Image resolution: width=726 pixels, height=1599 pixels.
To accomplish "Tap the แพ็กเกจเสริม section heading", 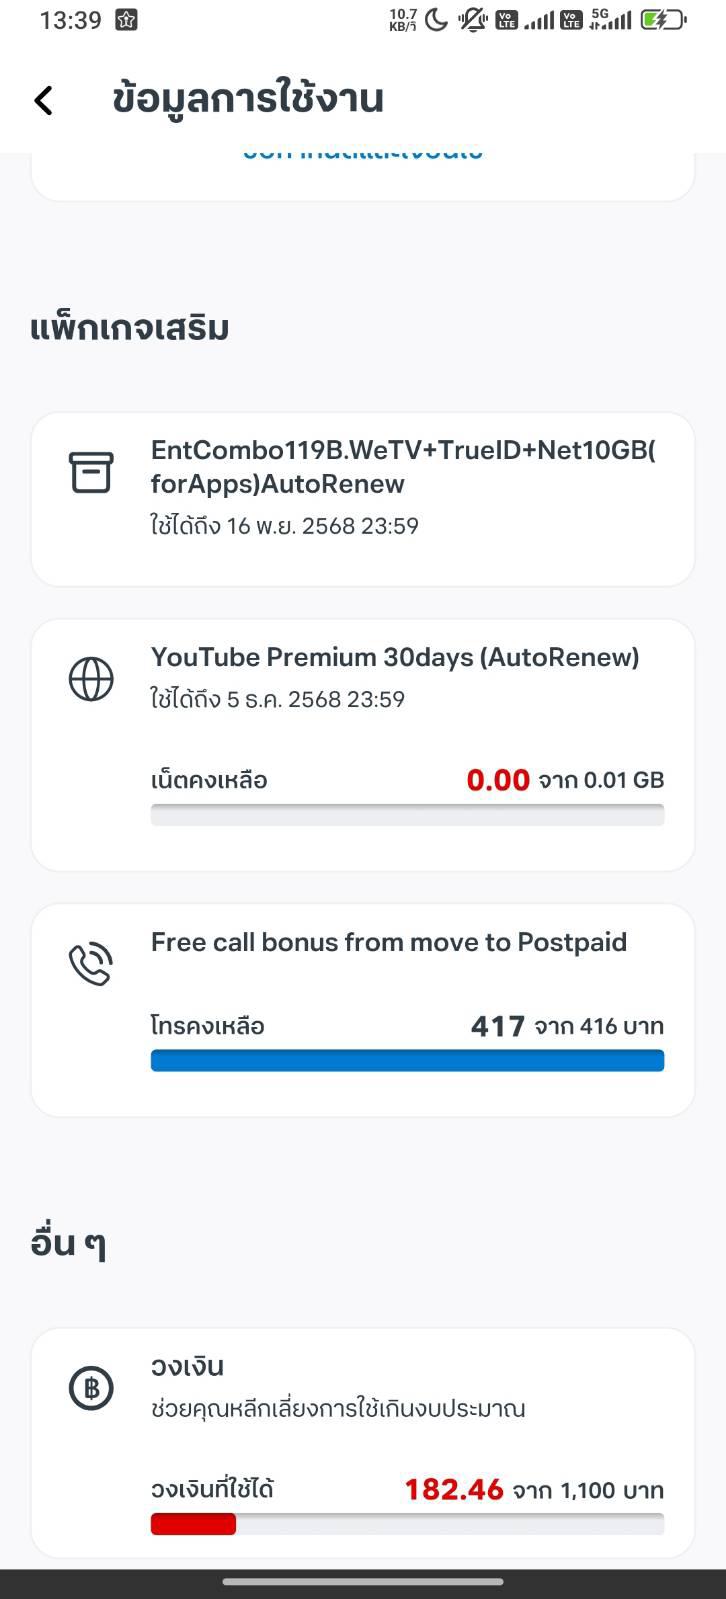I will [x=130, y=328].
